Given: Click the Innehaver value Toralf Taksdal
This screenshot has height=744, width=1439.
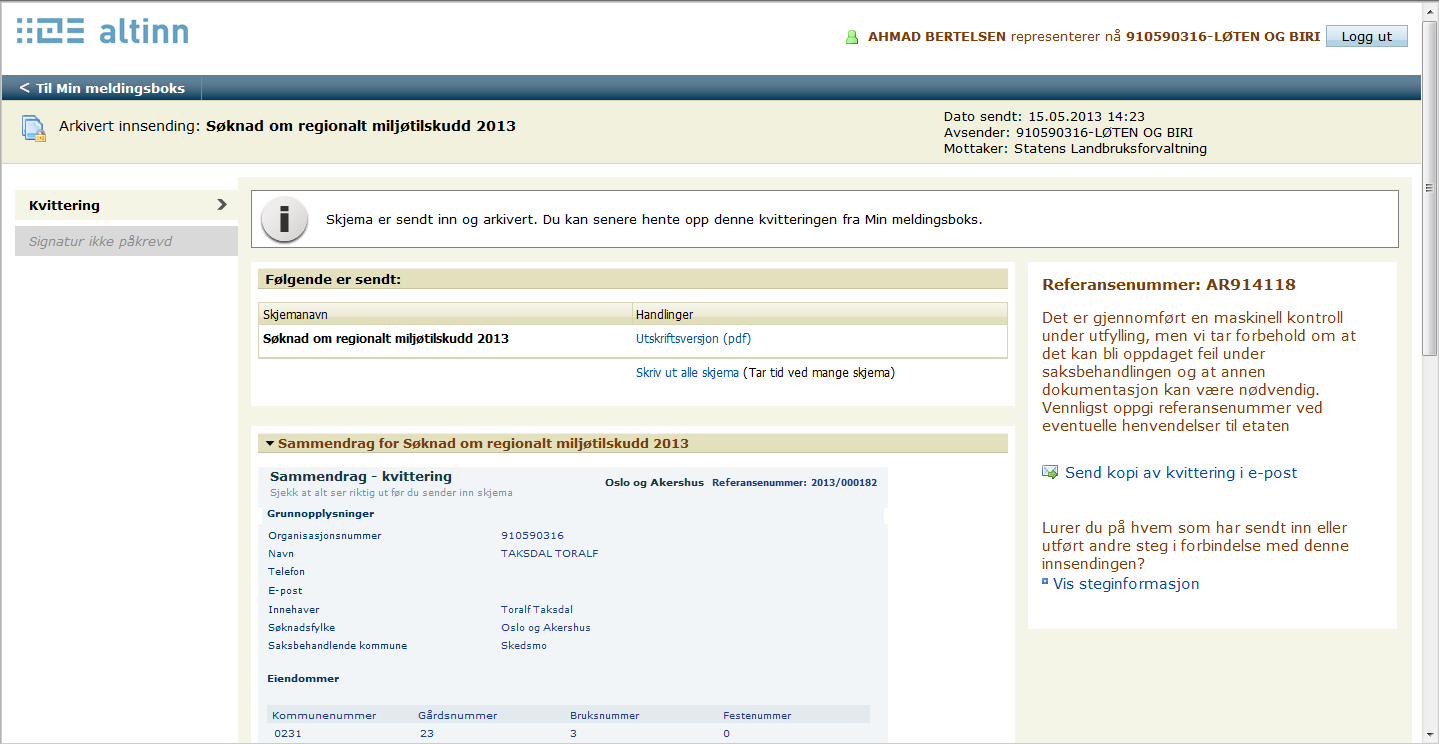Looking at the screenshot, I should coord(537,610).
